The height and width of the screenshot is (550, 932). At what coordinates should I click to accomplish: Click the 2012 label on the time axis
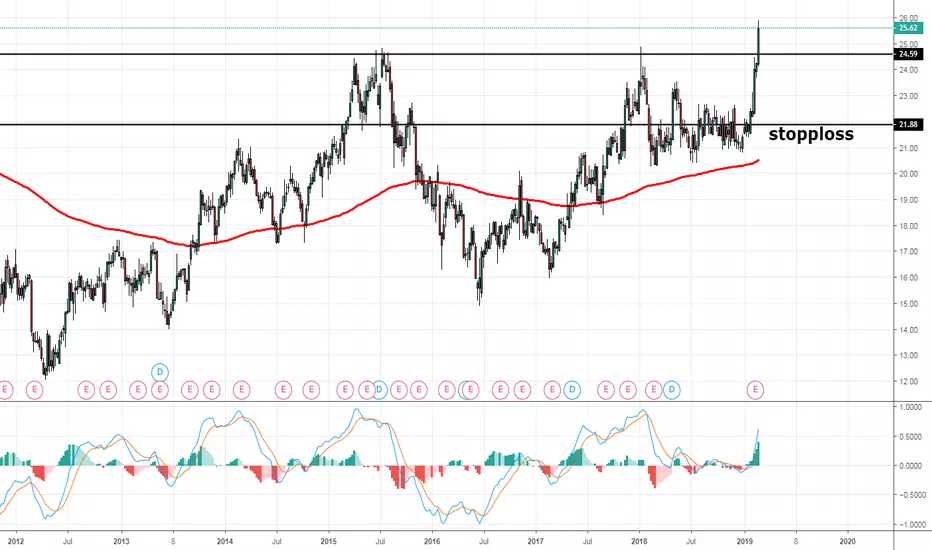coord(16,541)
